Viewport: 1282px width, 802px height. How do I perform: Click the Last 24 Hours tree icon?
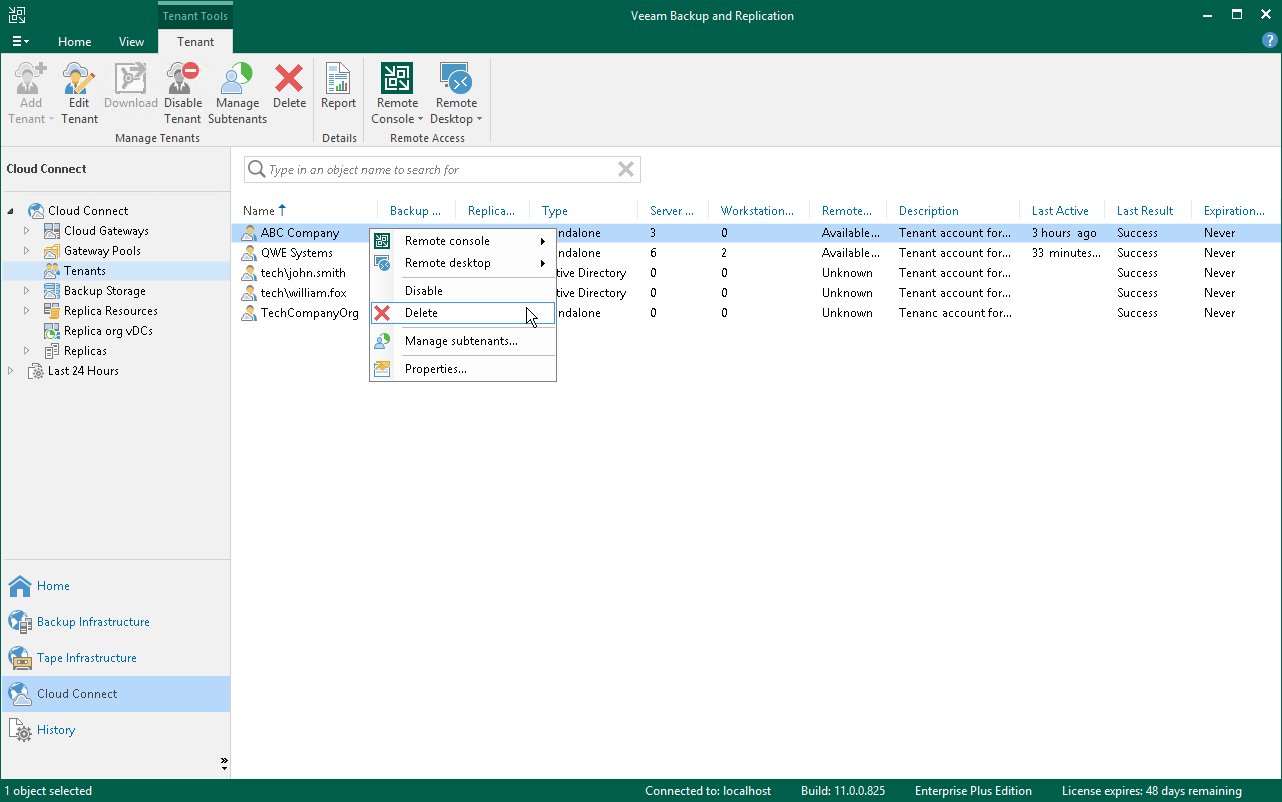[36, 371]
